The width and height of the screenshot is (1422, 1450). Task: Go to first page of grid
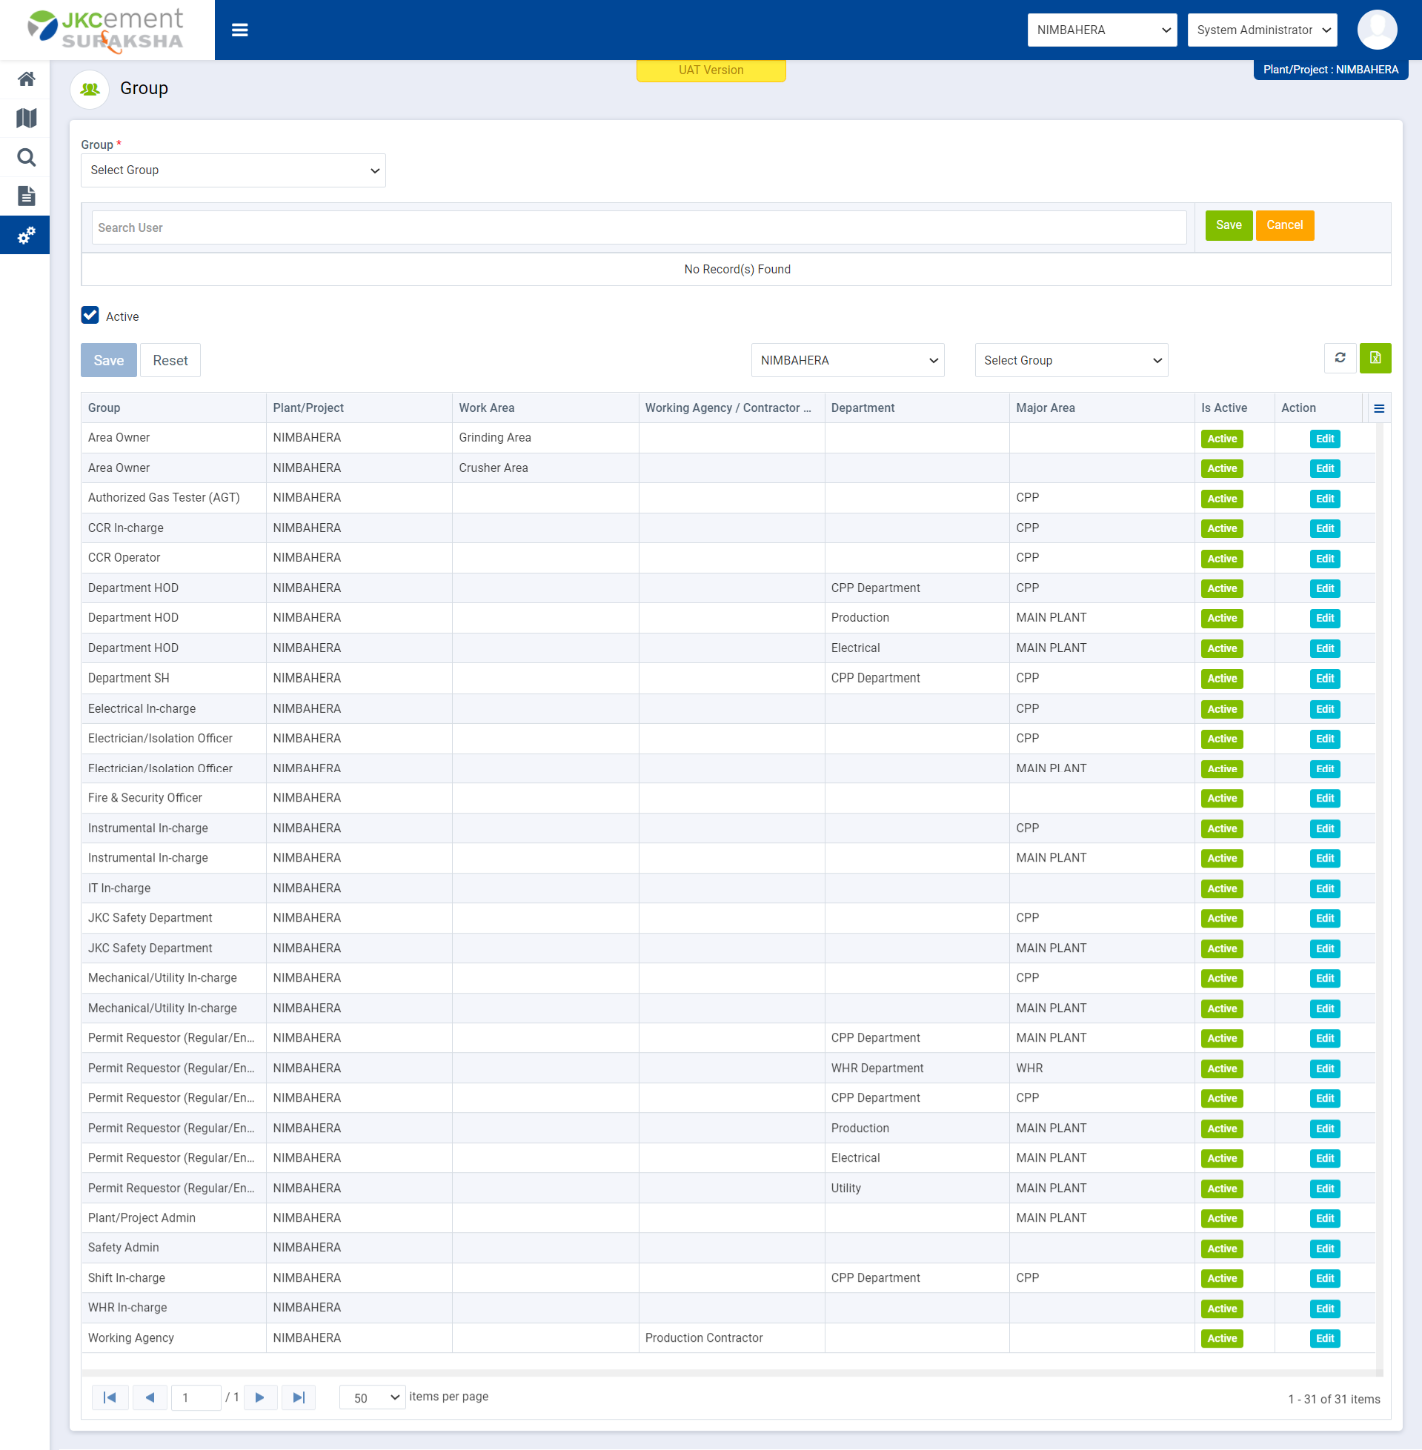pos(110,1397)
